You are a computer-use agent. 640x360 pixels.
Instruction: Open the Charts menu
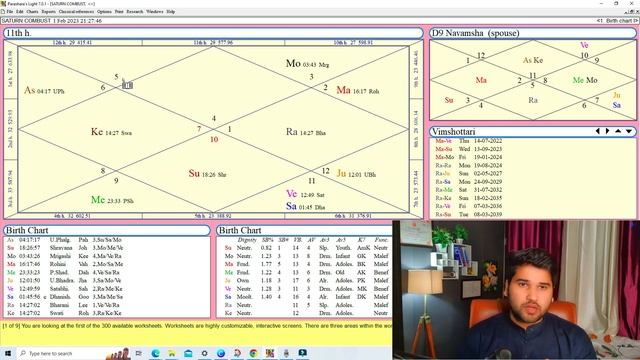(x=32, y=12)
